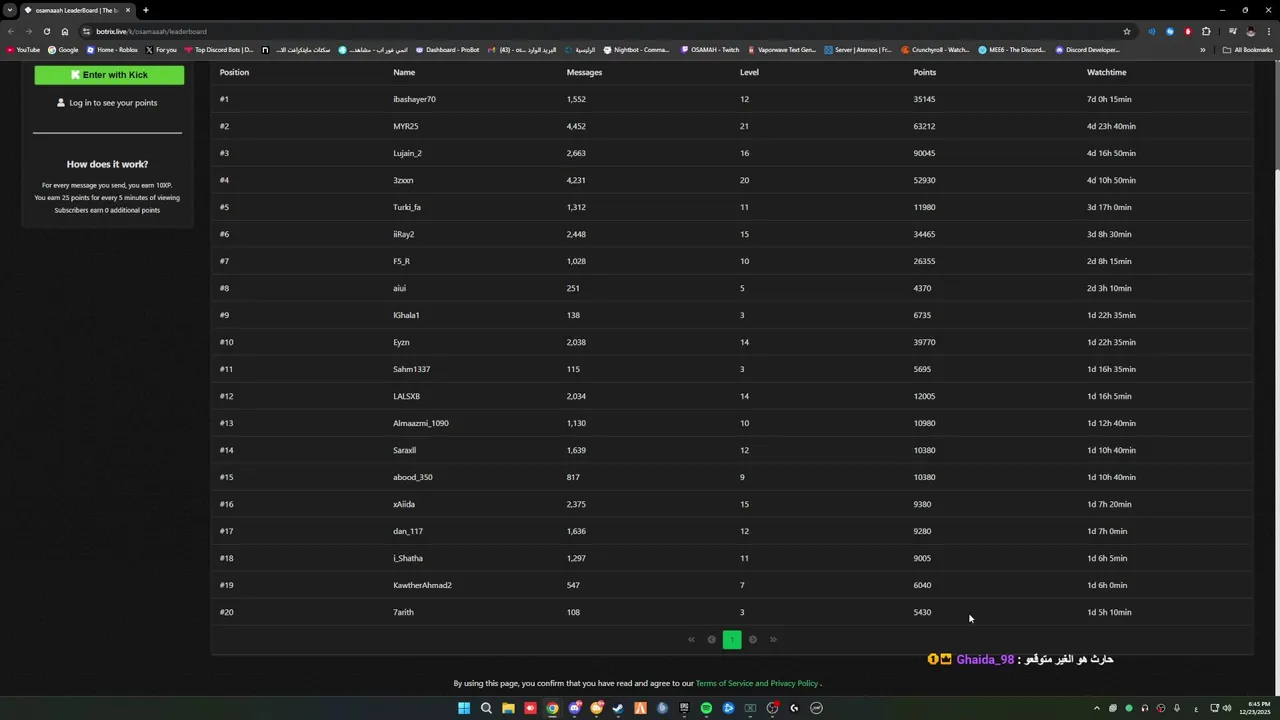Click the page vertical scrollbar
1280x720 pixels.
click(x=1276, y=115)
